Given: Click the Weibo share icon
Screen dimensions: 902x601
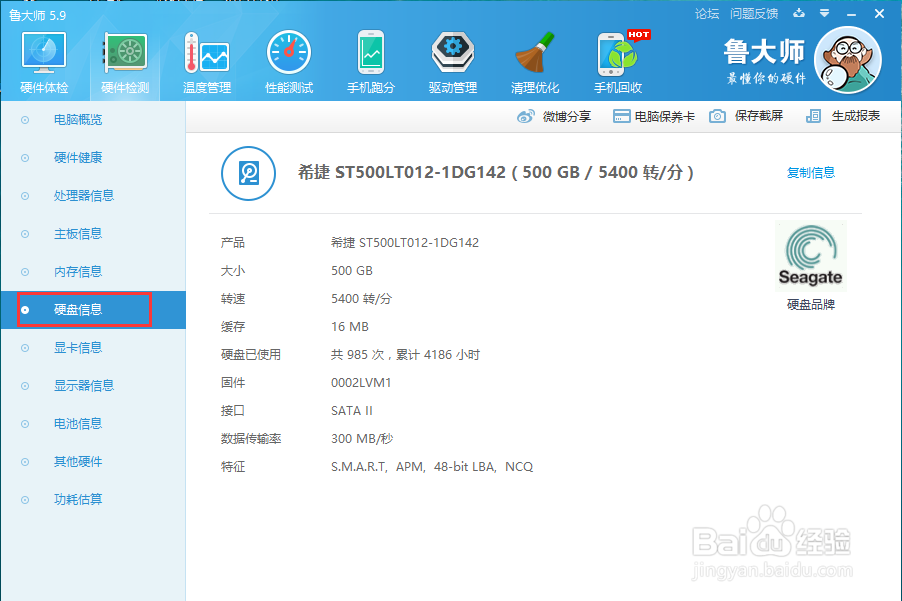Looking at the screenshot, I should click(x=525, y=116).
